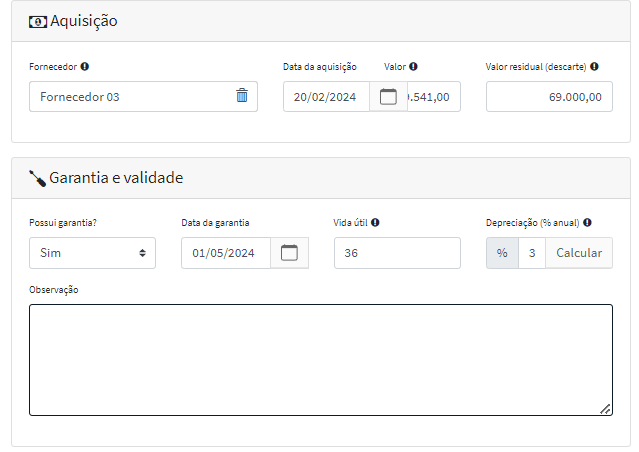The height and width of the screenshot is (452, 639).
Task: Click the Observação textarea resize handle
Action: [x=605, y=409]
